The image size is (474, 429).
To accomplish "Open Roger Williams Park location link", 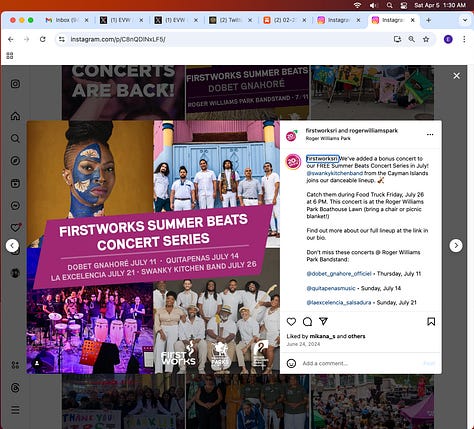I will 328,138.
